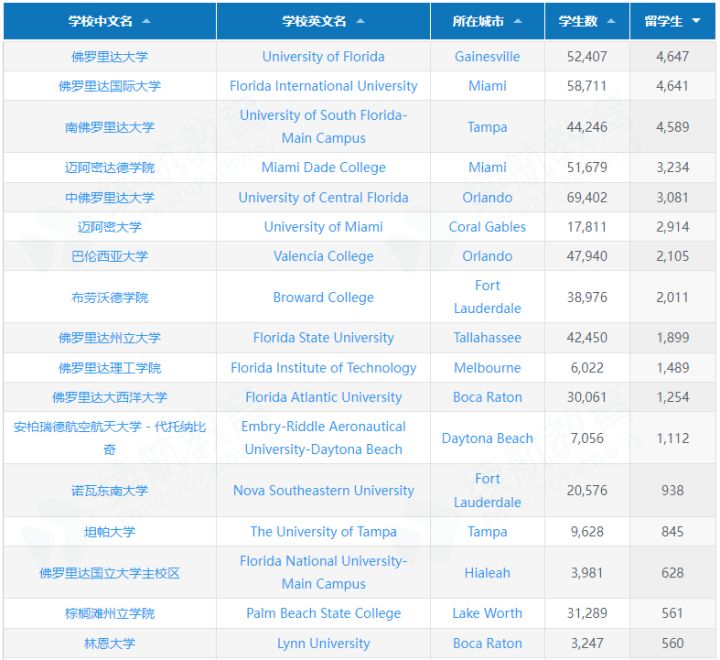Viewport: 720px width, 660px height.
Task: Click the Melbourne city link
Action: coord(487,368)
